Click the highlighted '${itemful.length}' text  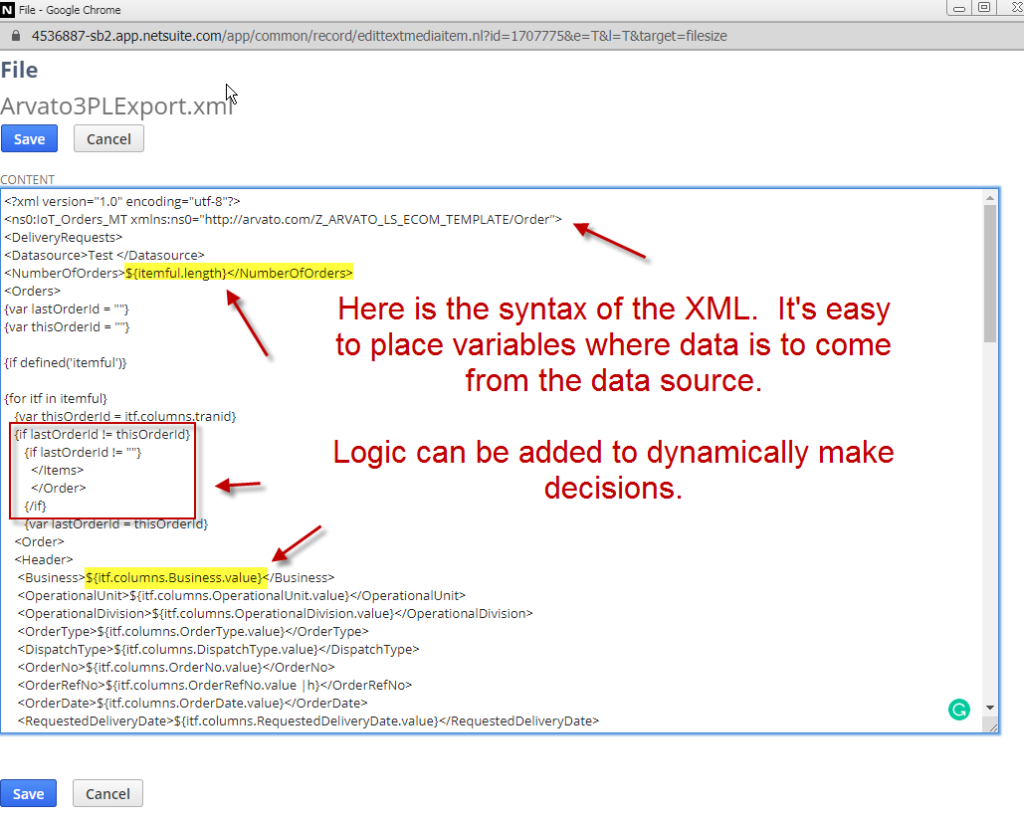click(x=176, y=273)
